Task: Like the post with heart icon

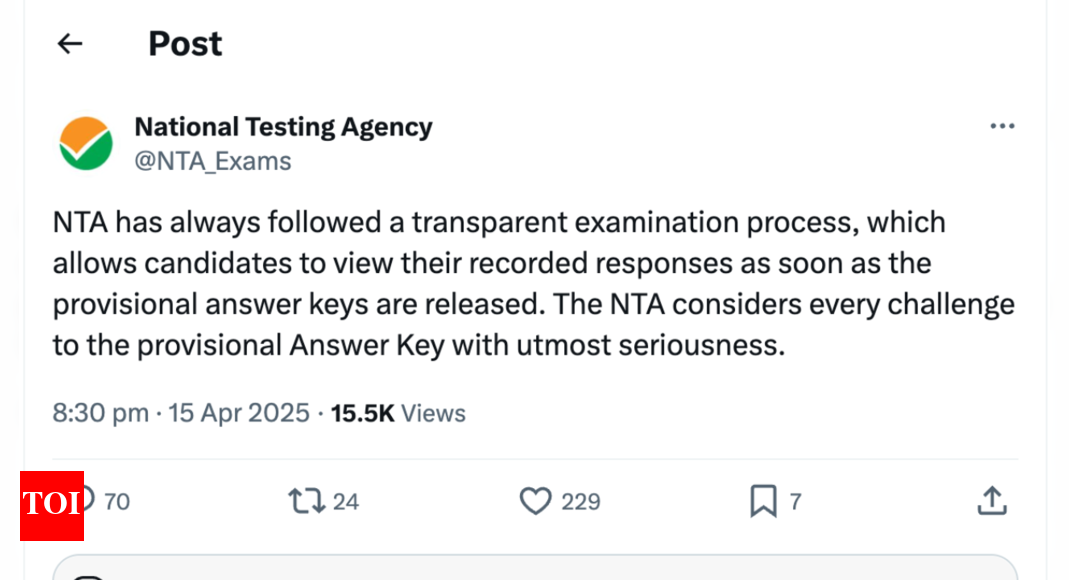Action: pos(535,501)
